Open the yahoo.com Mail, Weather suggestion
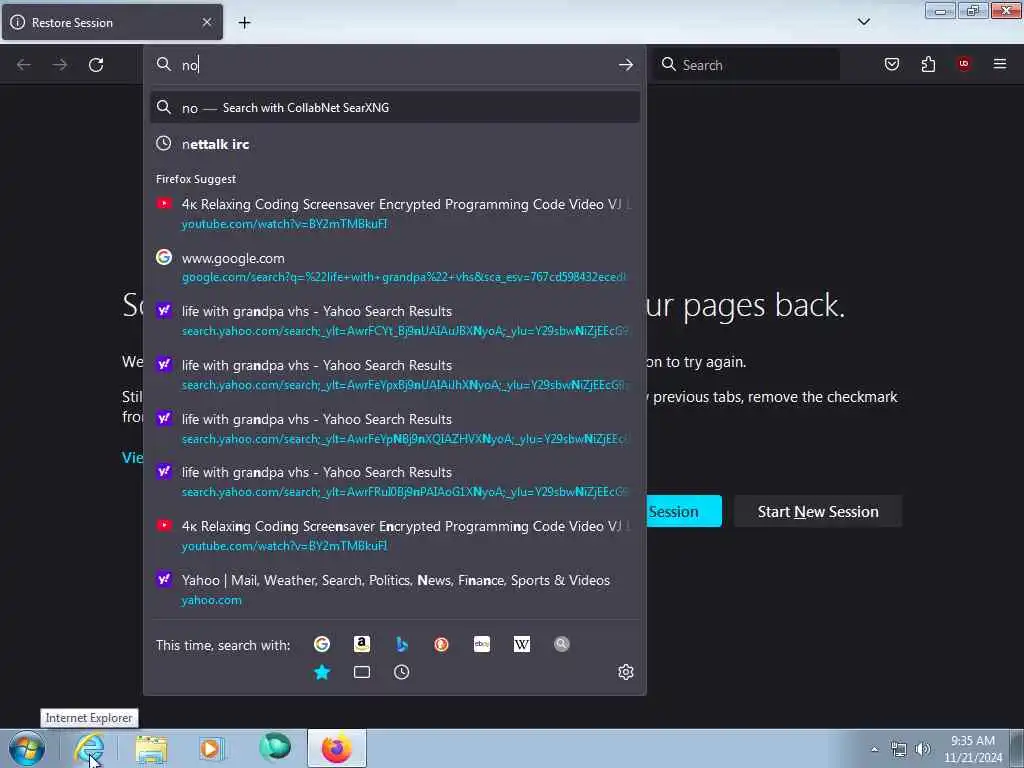Viewport: 1024px width, 768px height. pyautogui.click(x=394, y=589)
